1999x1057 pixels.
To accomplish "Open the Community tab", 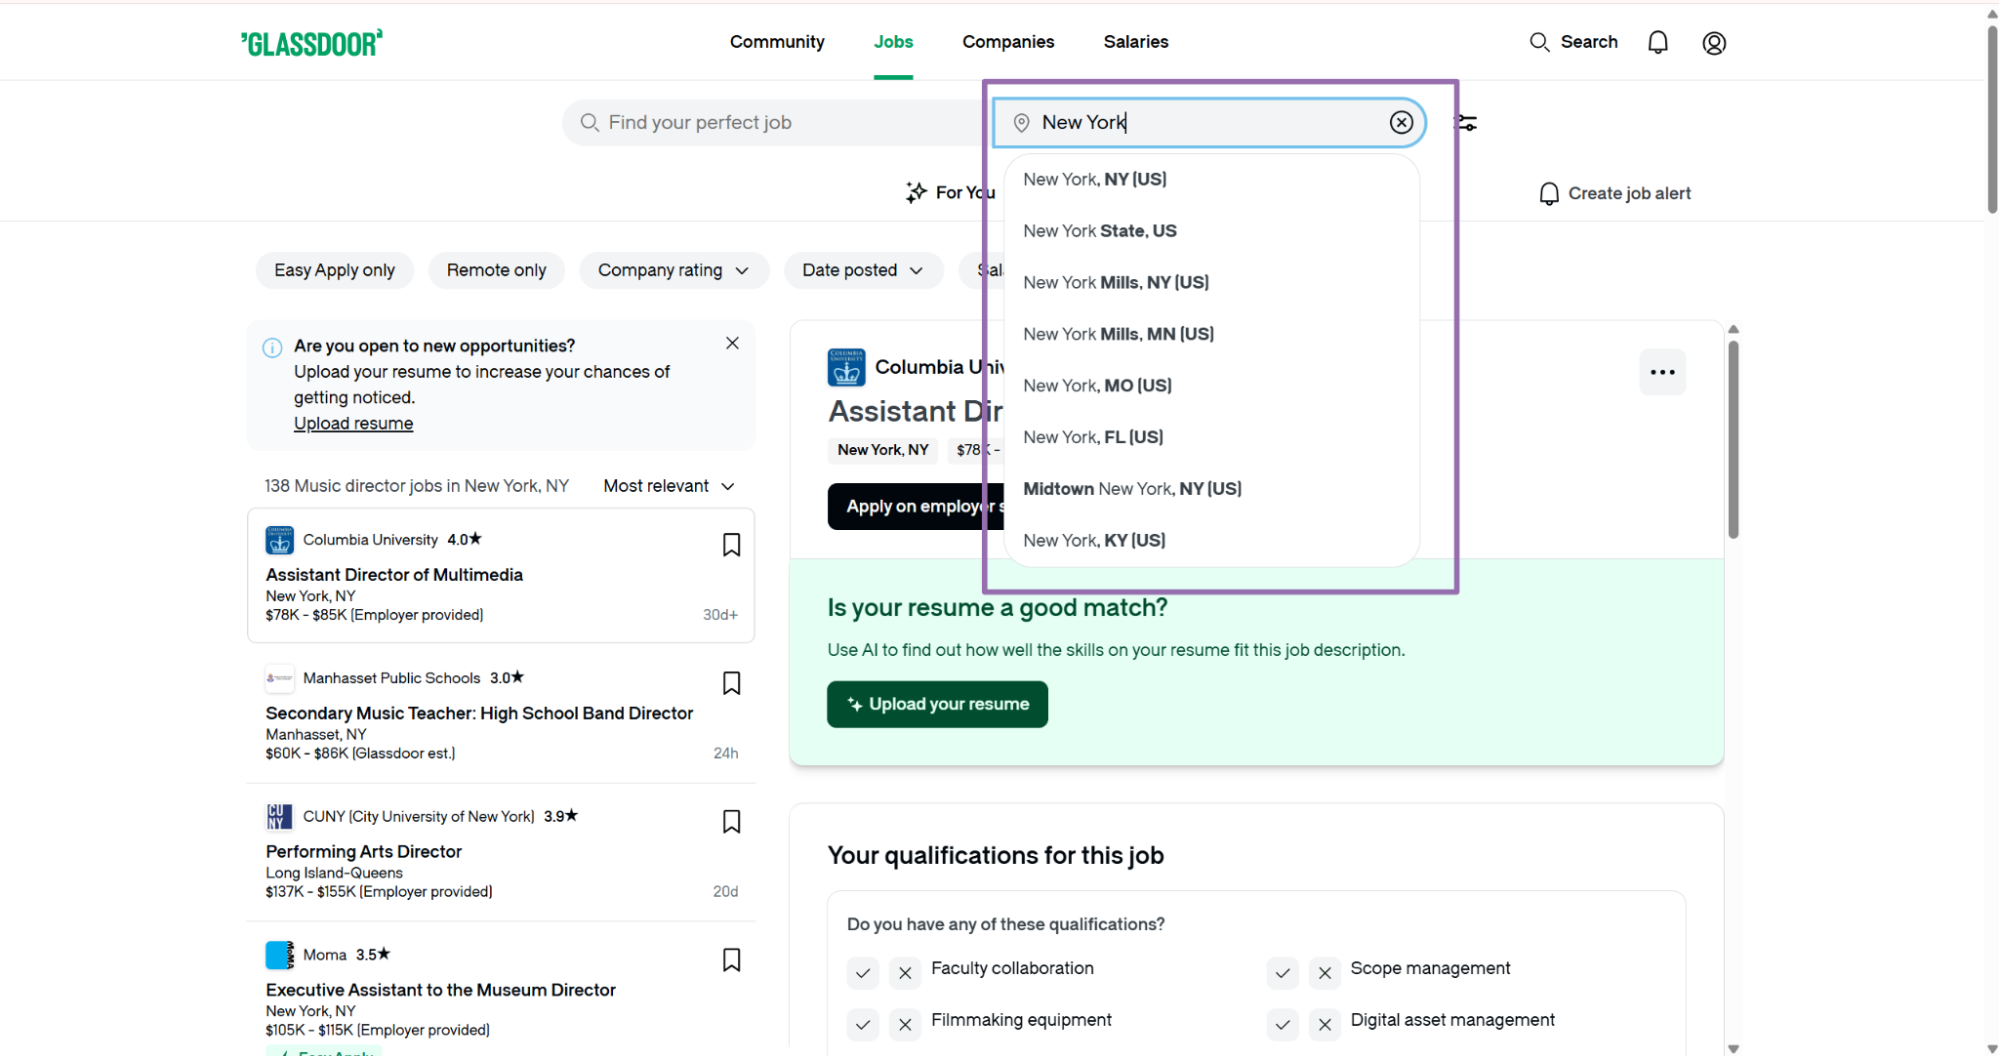I will 777,42.
